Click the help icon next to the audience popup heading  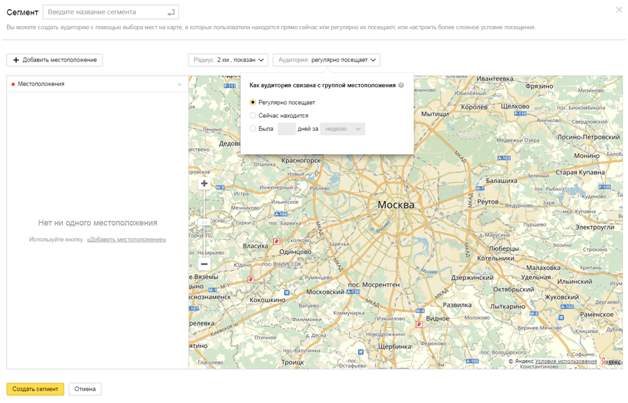401,85
